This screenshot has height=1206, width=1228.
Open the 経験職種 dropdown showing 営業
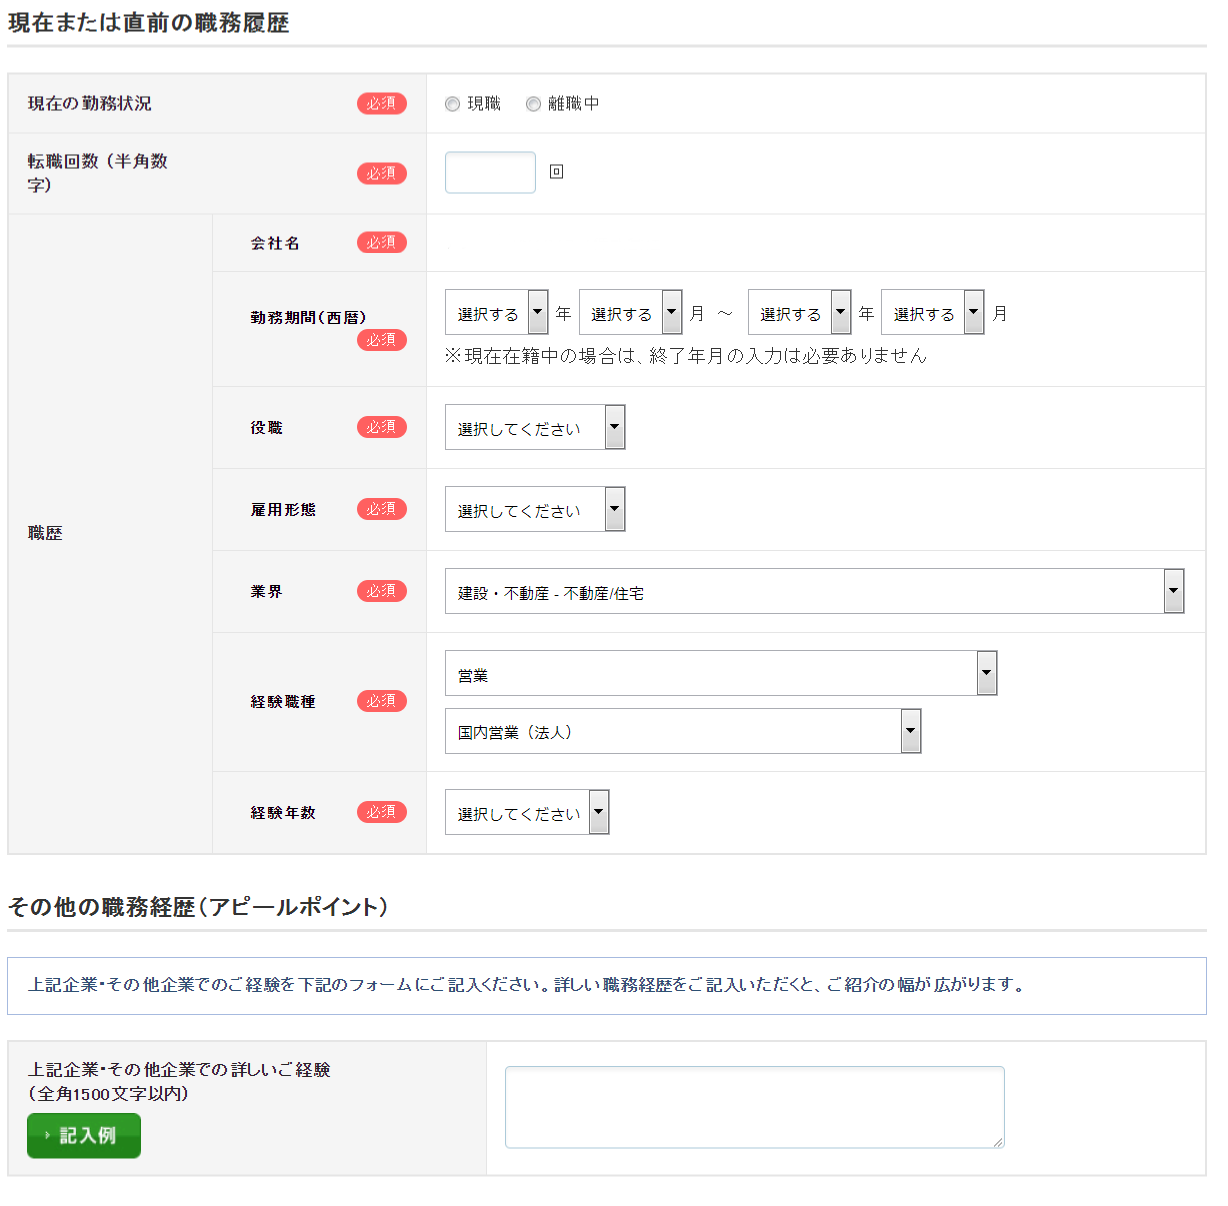point(721,673)
